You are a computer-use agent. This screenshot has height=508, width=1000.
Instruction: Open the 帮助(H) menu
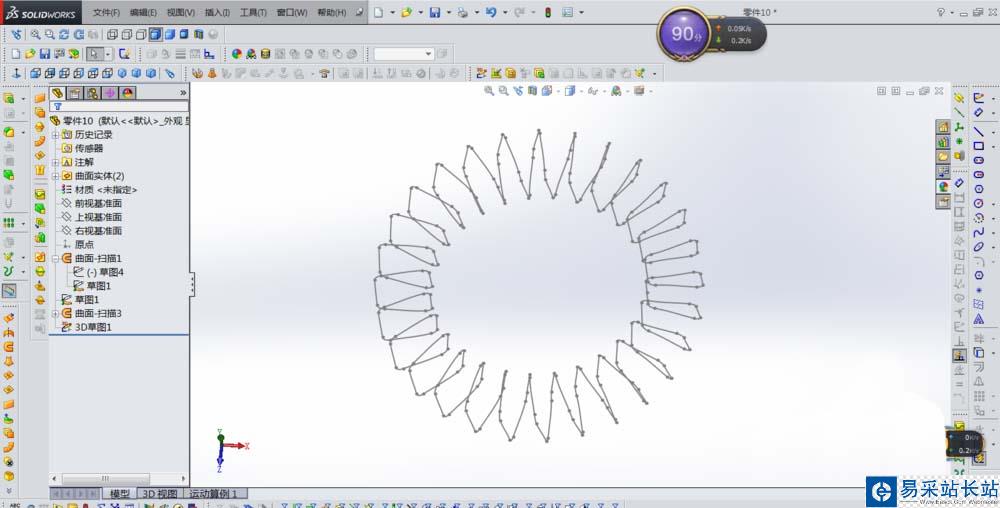click(332, 12)
